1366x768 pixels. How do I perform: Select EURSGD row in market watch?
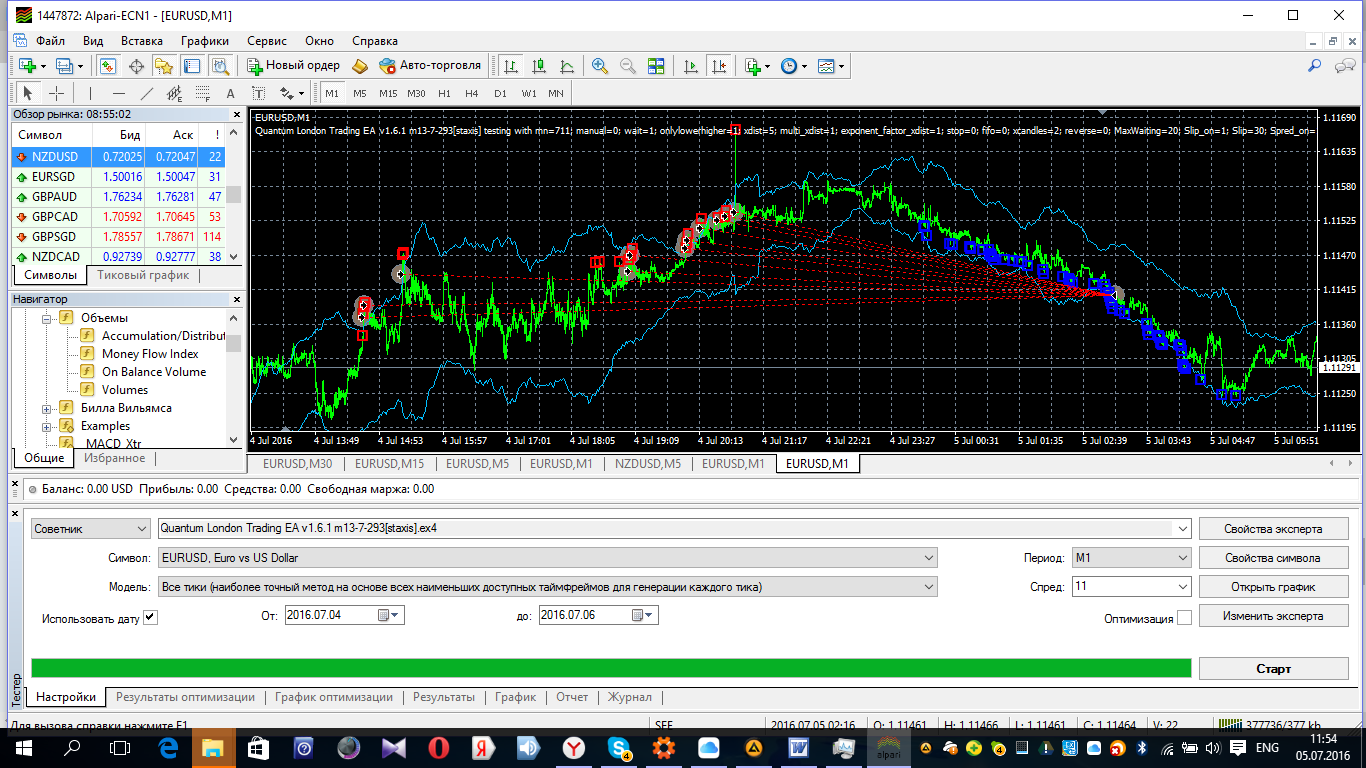pos(118,177)
